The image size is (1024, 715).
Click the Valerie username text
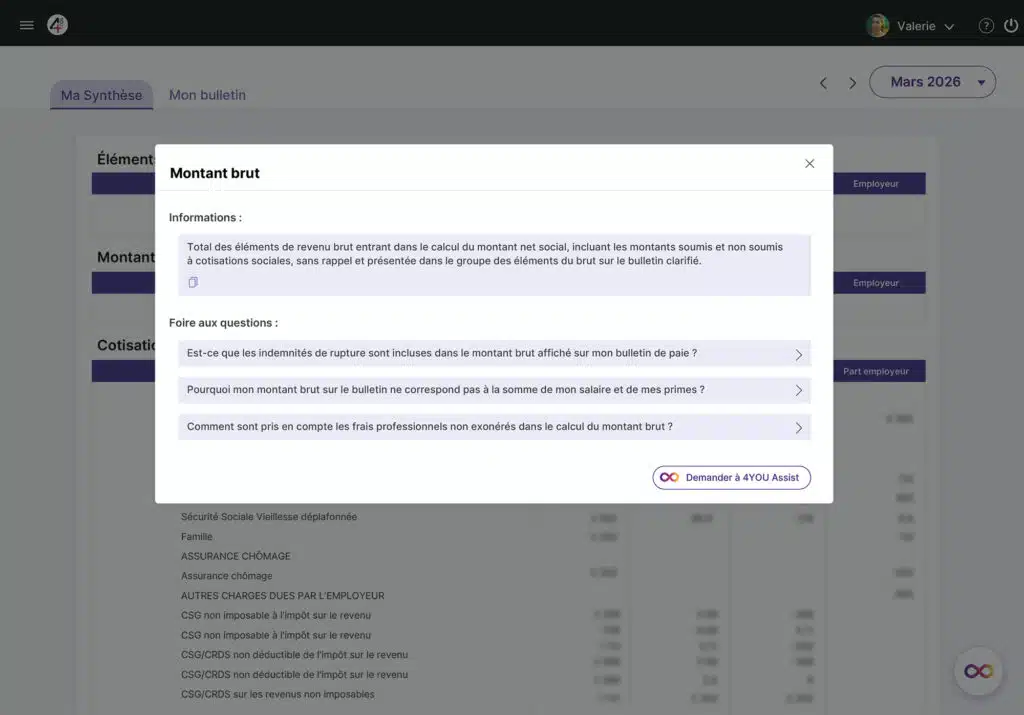pos(916,26)
